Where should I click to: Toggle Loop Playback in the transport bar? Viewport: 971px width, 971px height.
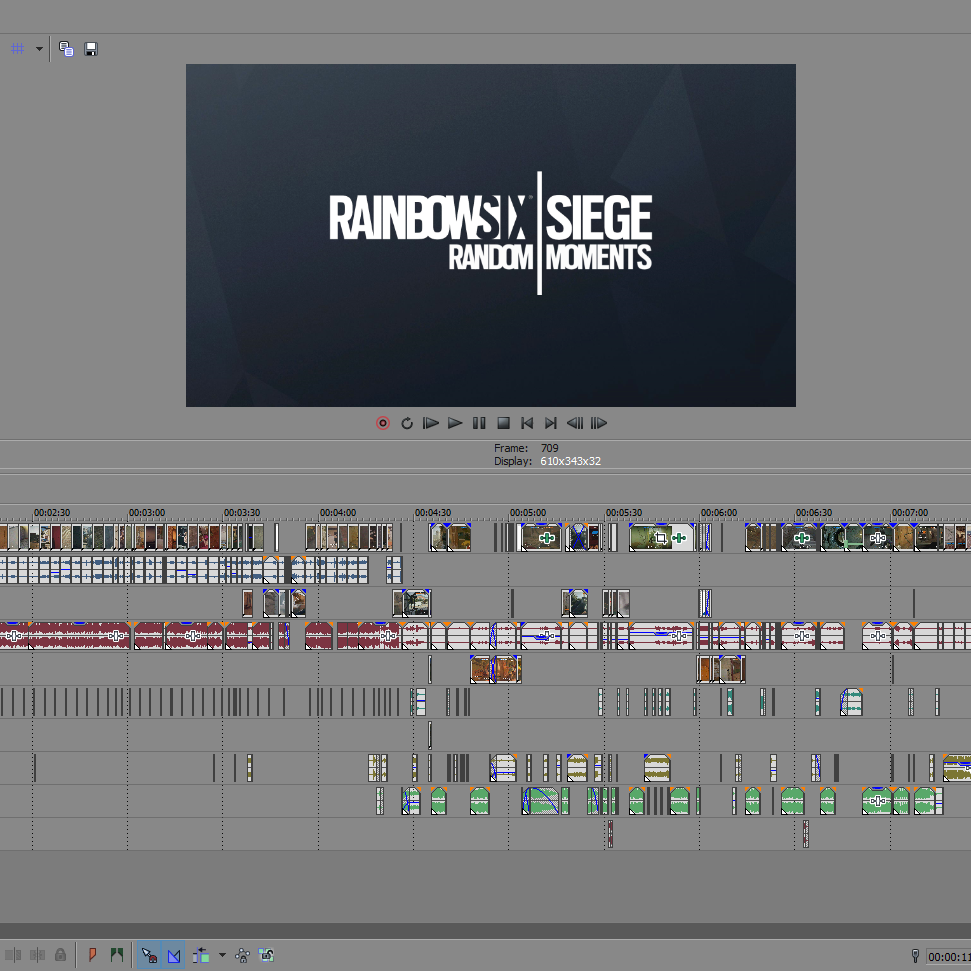coord(407,423)
